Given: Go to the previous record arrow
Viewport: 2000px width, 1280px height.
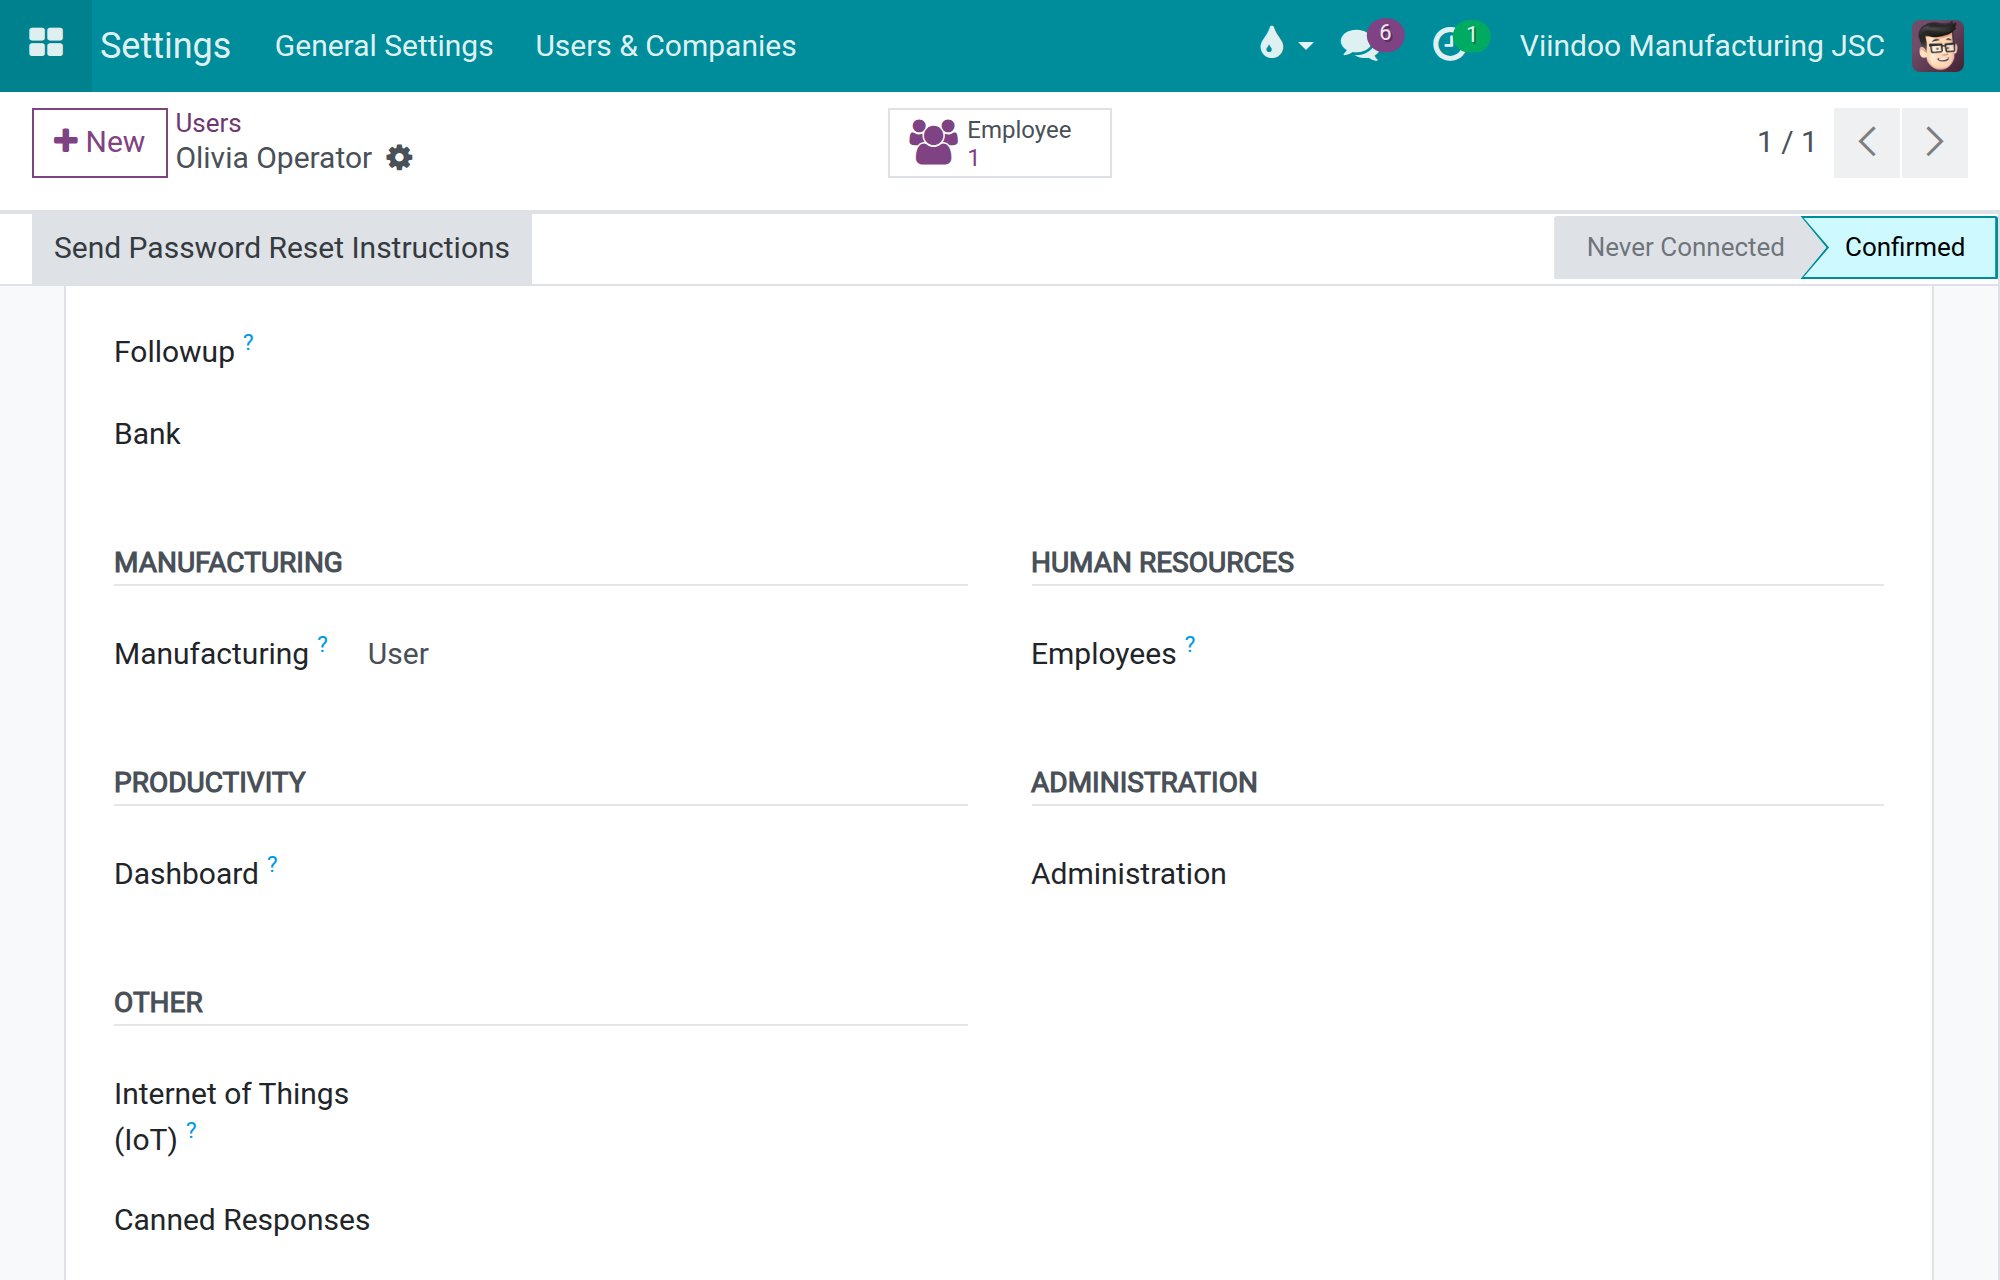Looking at the screenshot, I should [1866, 142].
